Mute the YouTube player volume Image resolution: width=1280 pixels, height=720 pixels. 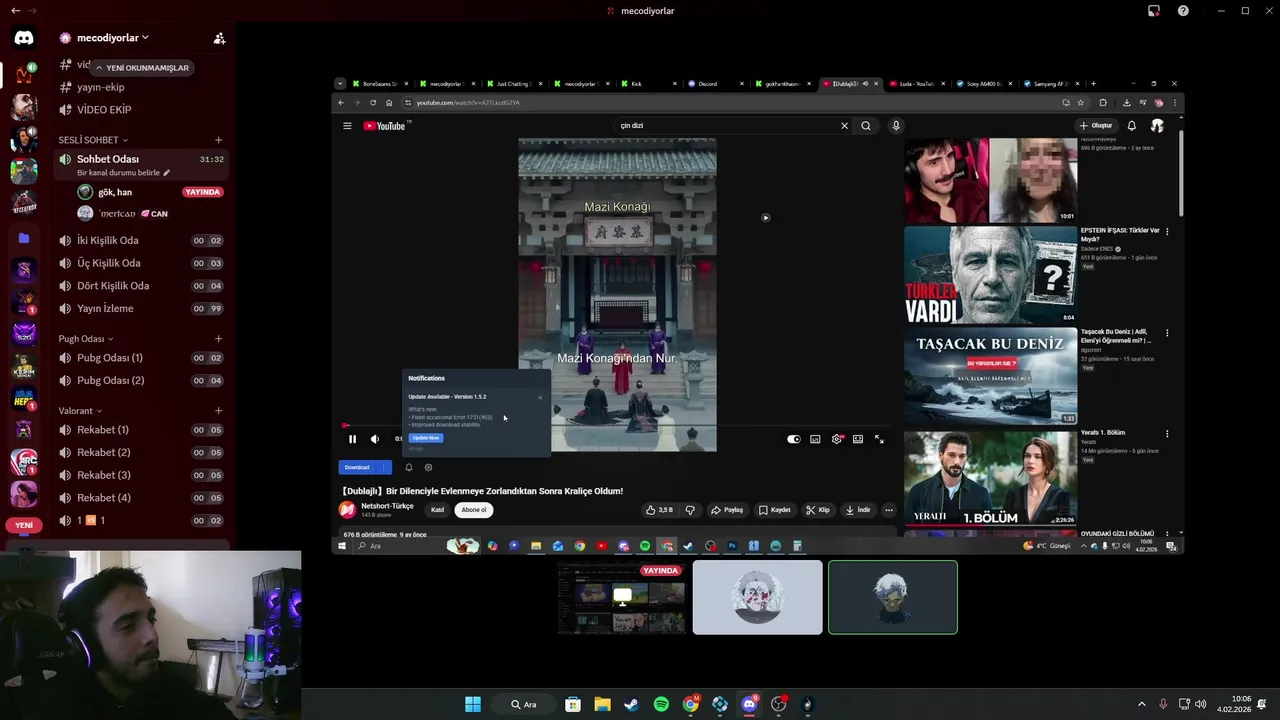(375, 439)
